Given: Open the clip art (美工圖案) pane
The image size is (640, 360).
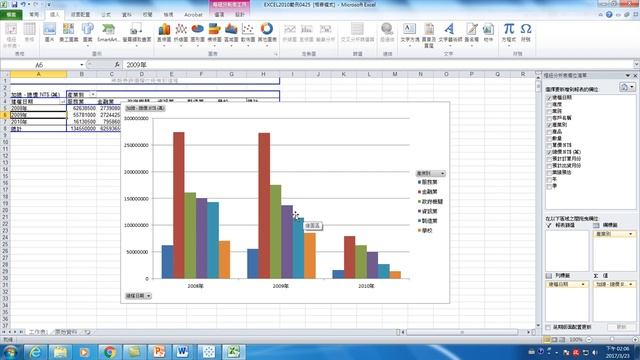Looking at the screenshot, I should (68, 32).
